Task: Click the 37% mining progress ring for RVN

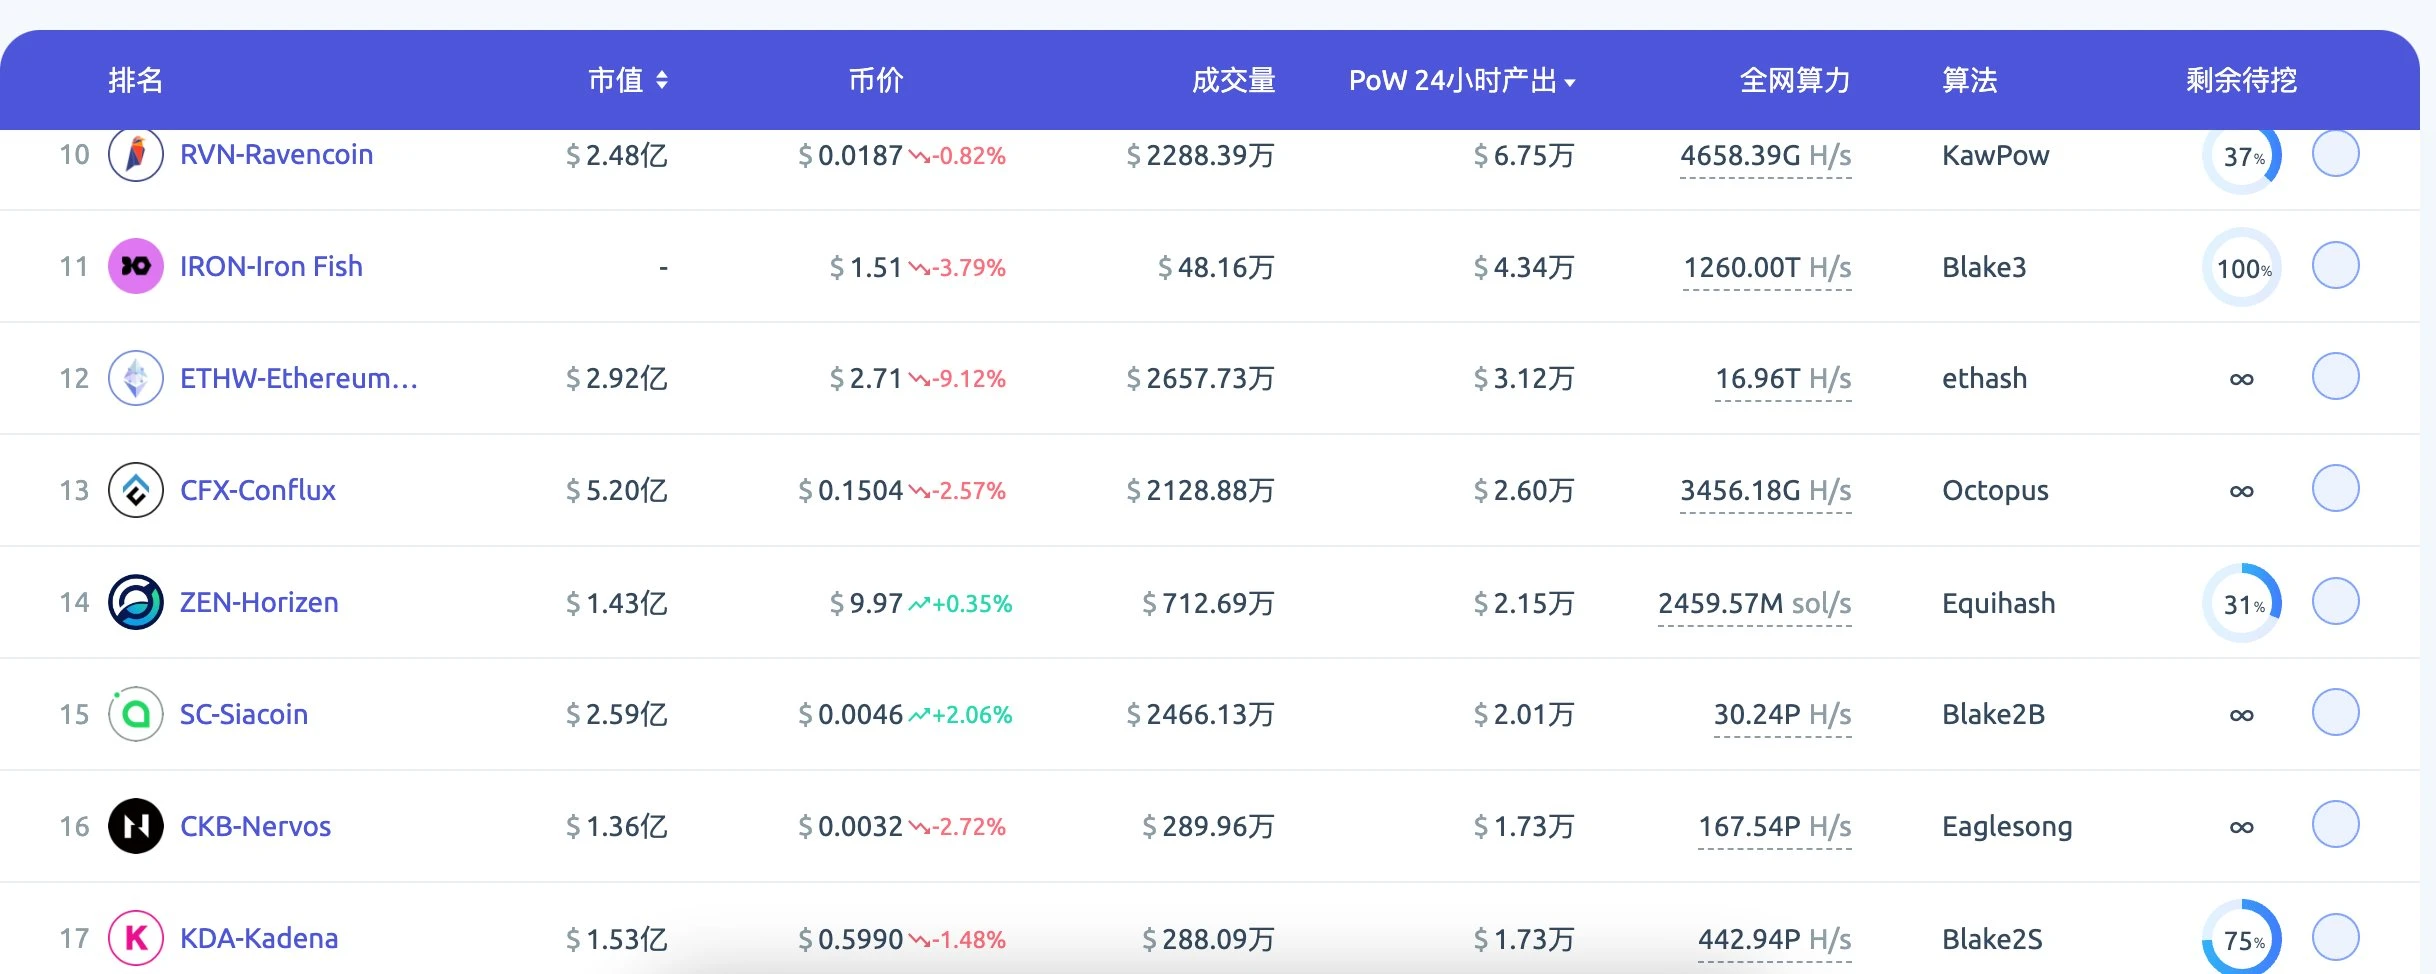Action: click(2242, 155)
